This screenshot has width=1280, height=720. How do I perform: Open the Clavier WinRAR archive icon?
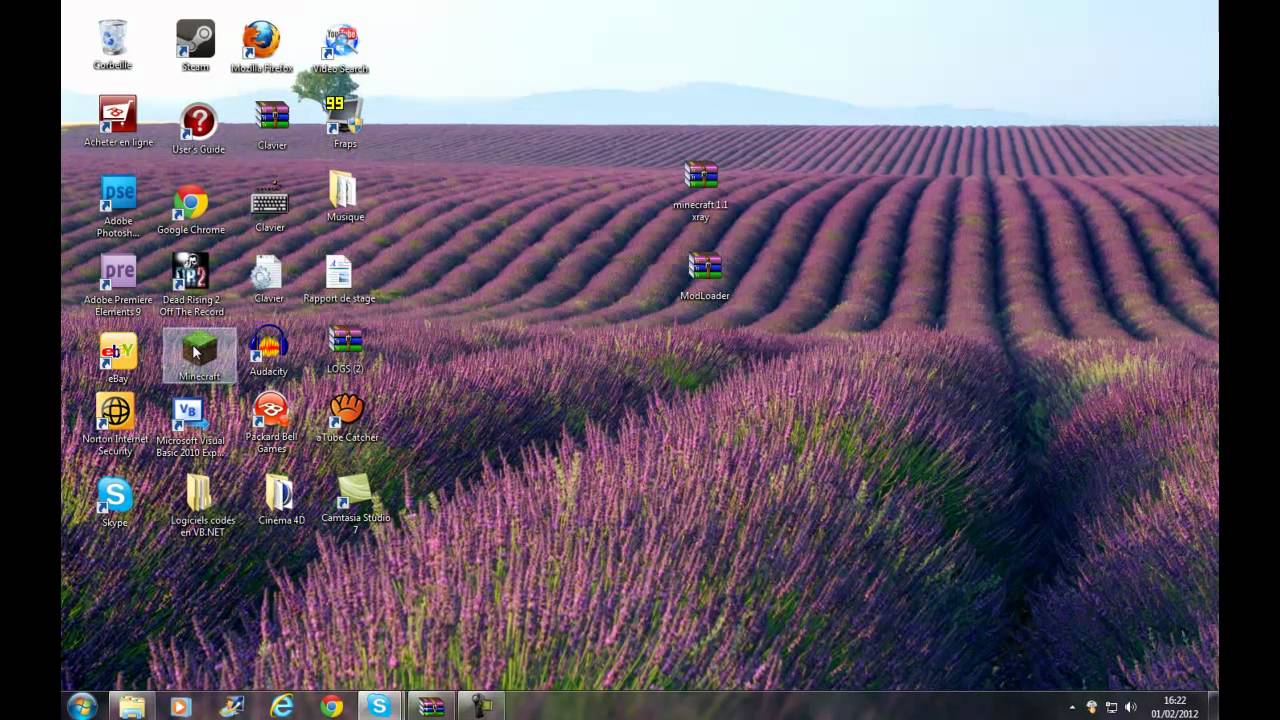272,126
